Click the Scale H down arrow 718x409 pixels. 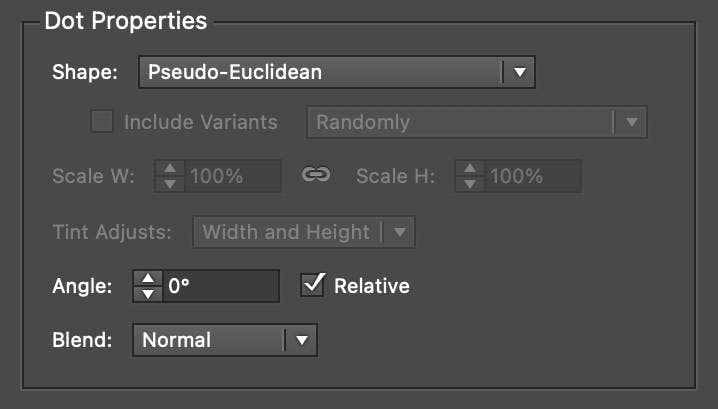[x=469, y=184]
